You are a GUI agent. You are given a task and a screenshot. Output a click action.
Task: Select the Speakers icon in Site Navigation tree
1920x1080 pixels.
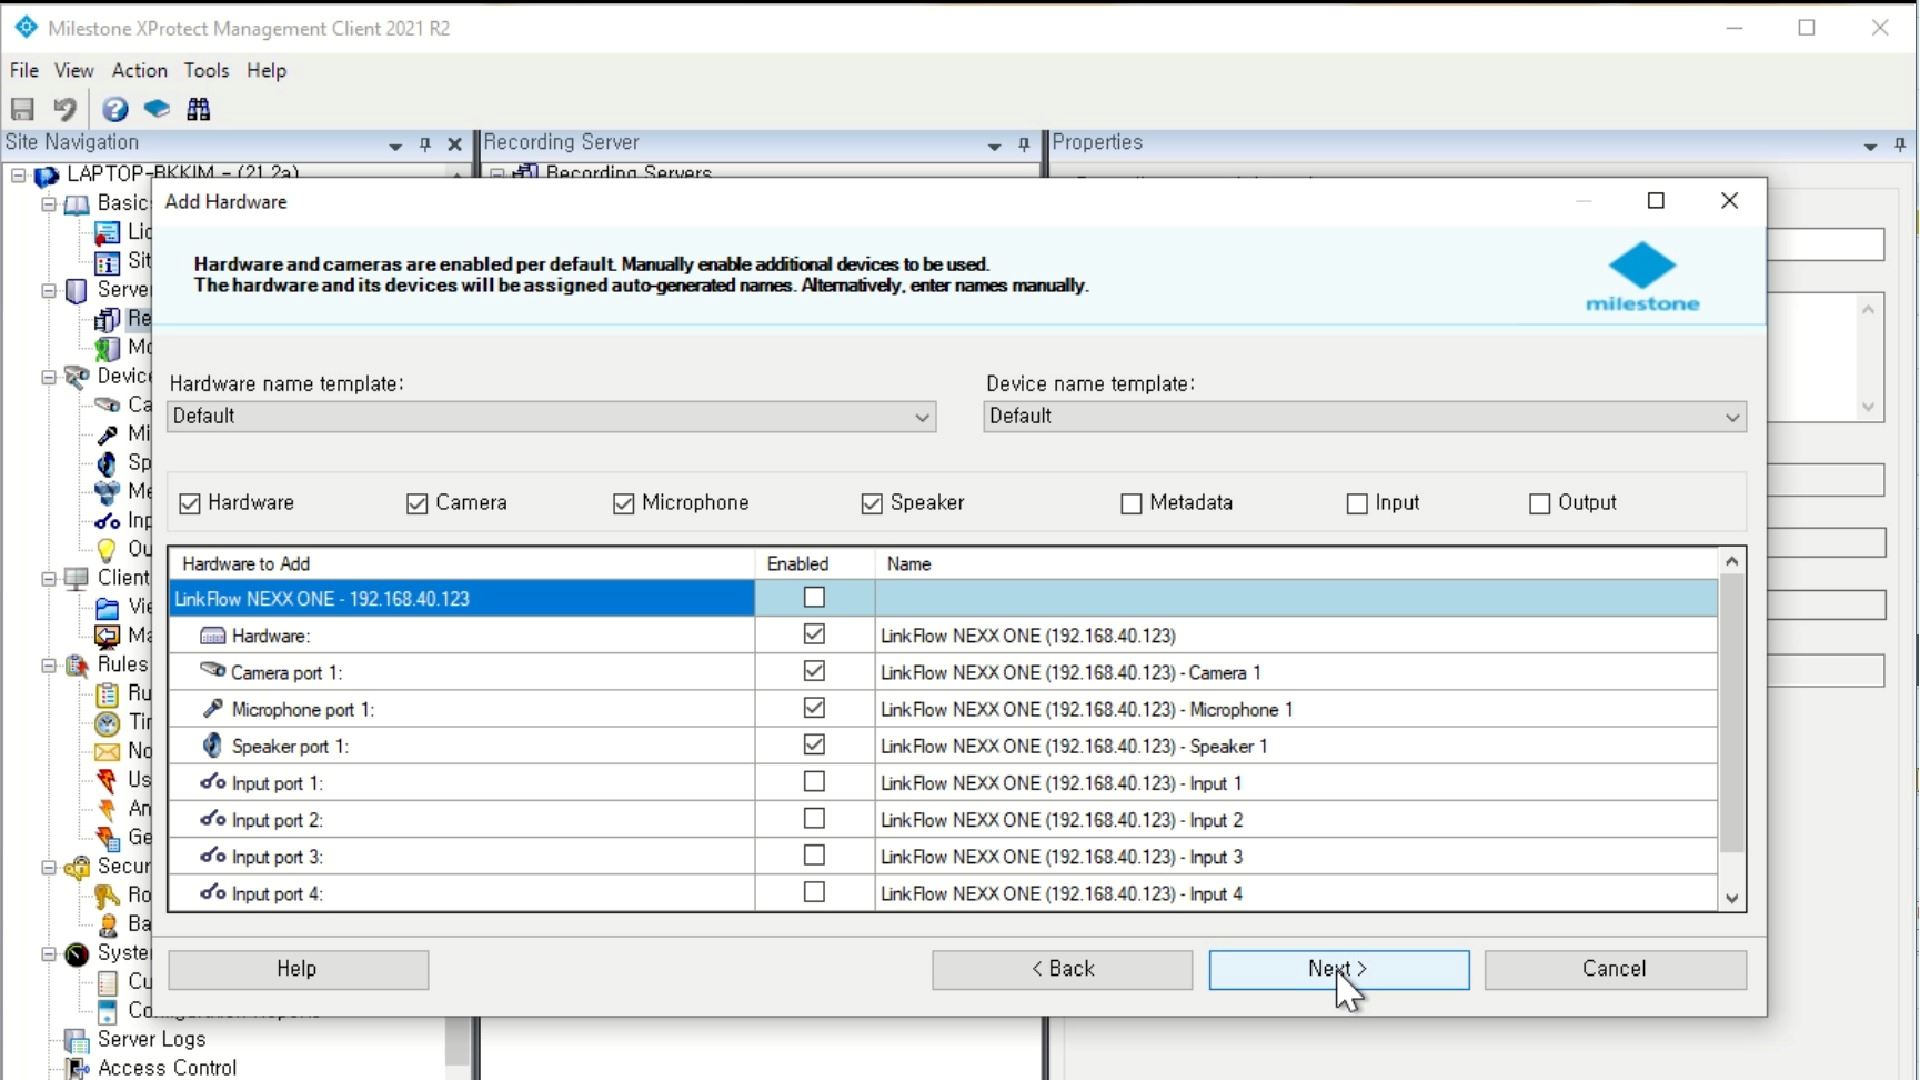point(107,463)
